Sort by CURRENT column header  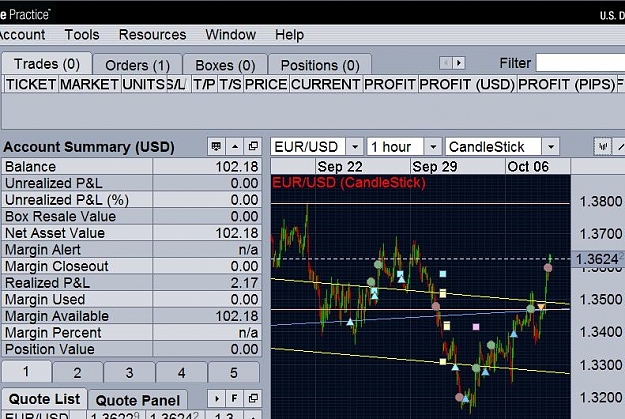coord(326,84)
